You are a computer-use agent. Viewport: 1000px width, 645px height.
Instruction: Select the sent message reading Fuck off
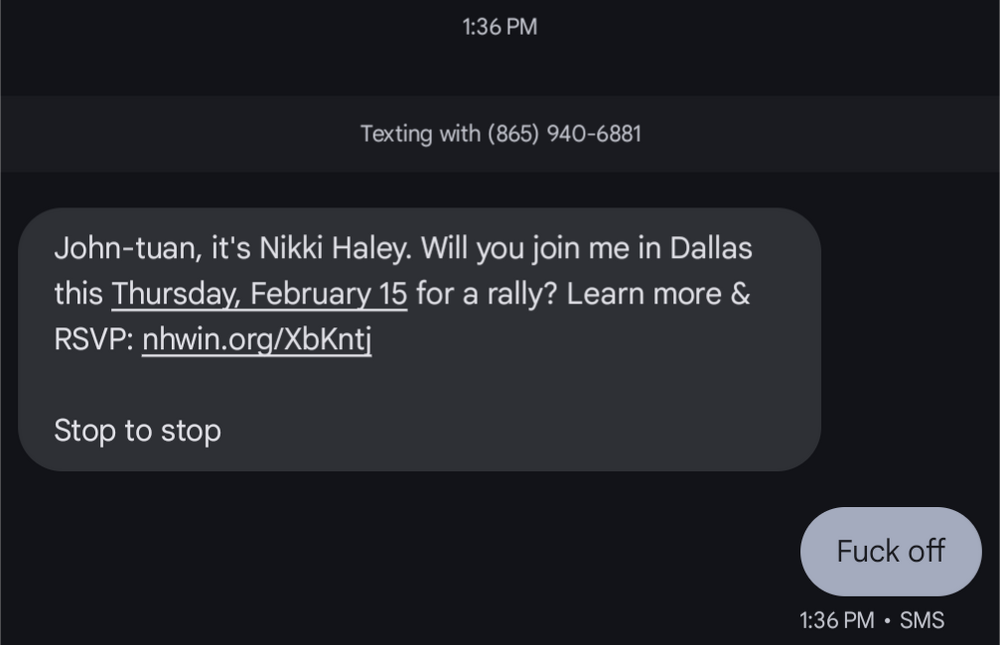(889, 551)
